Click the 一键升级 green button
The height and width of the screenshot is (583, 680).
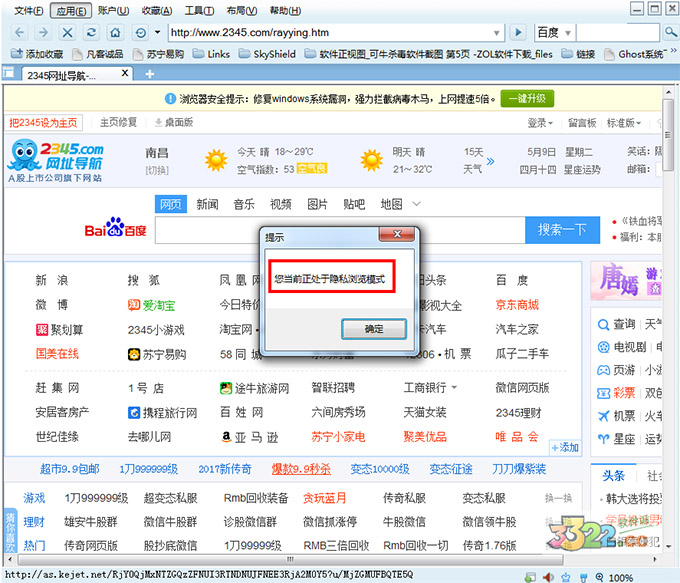[x=527, y=99]
